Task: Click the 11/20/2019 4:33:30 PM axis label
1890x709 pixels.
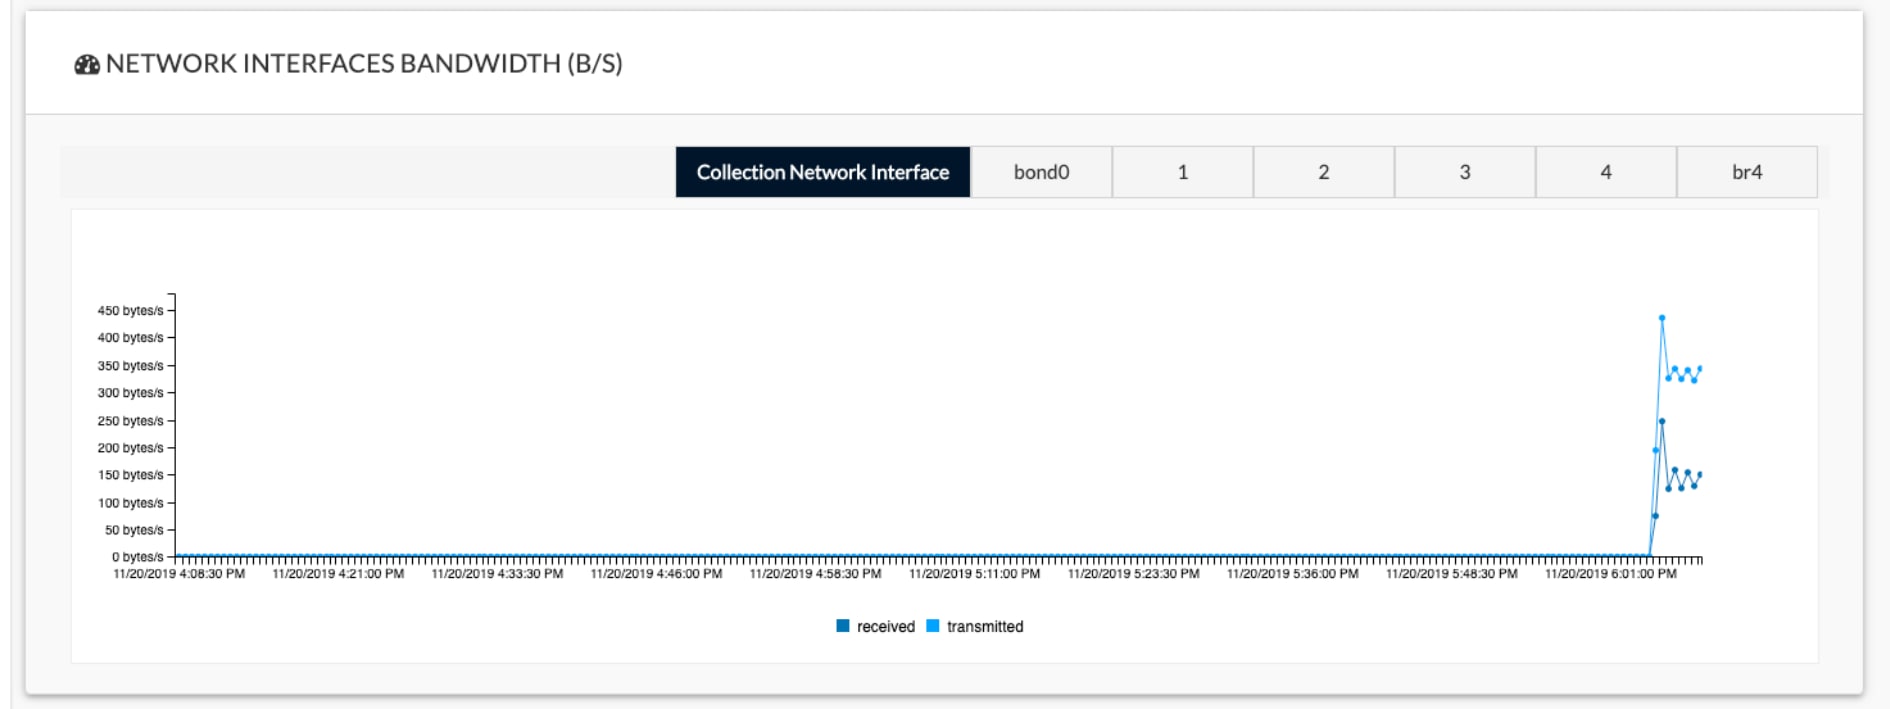Action: click(x=497, y=574)
